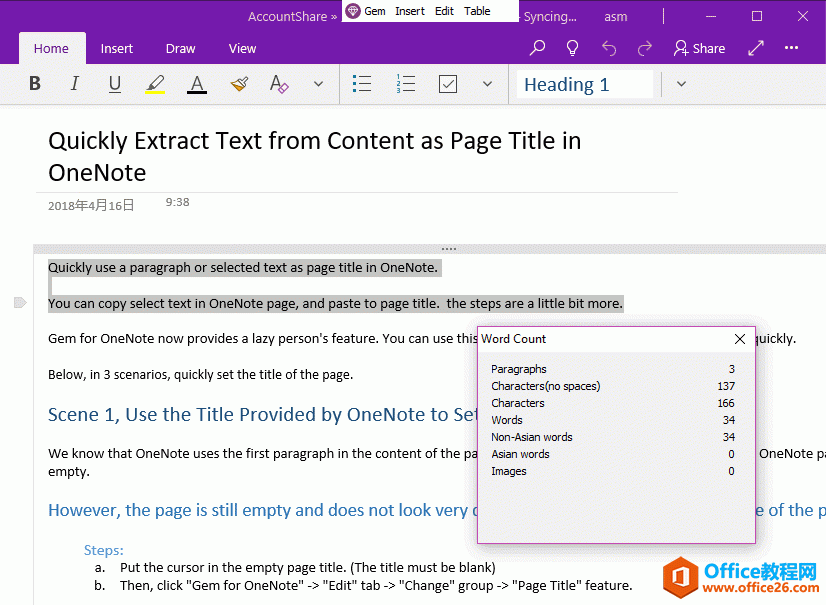The image size is (826, 605).
Task: Select the text highlight color tool
Action: click(155, 84)
